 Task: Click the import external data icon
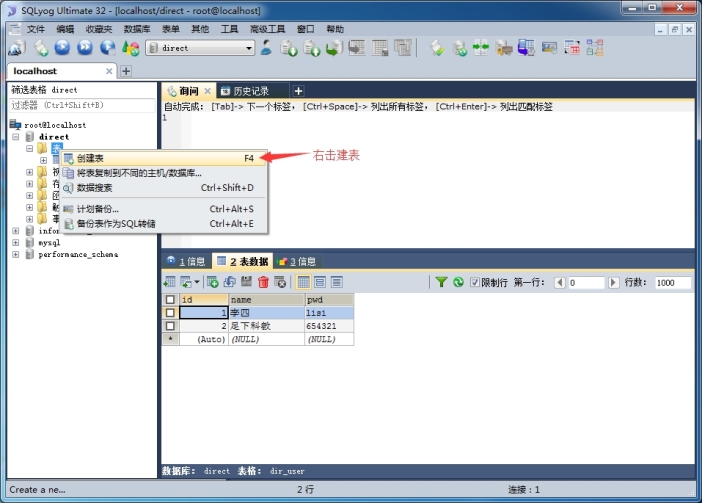(504, 48)
